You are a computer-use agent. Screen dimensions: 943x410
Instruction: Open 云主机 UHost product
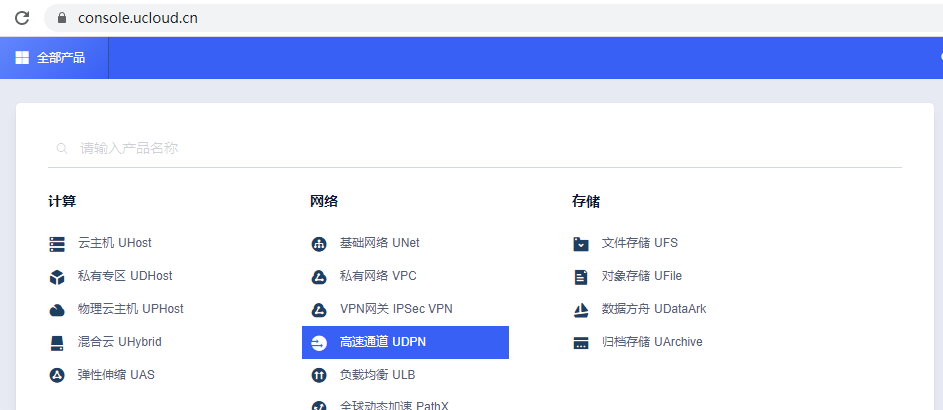click(x=115, y=243)
